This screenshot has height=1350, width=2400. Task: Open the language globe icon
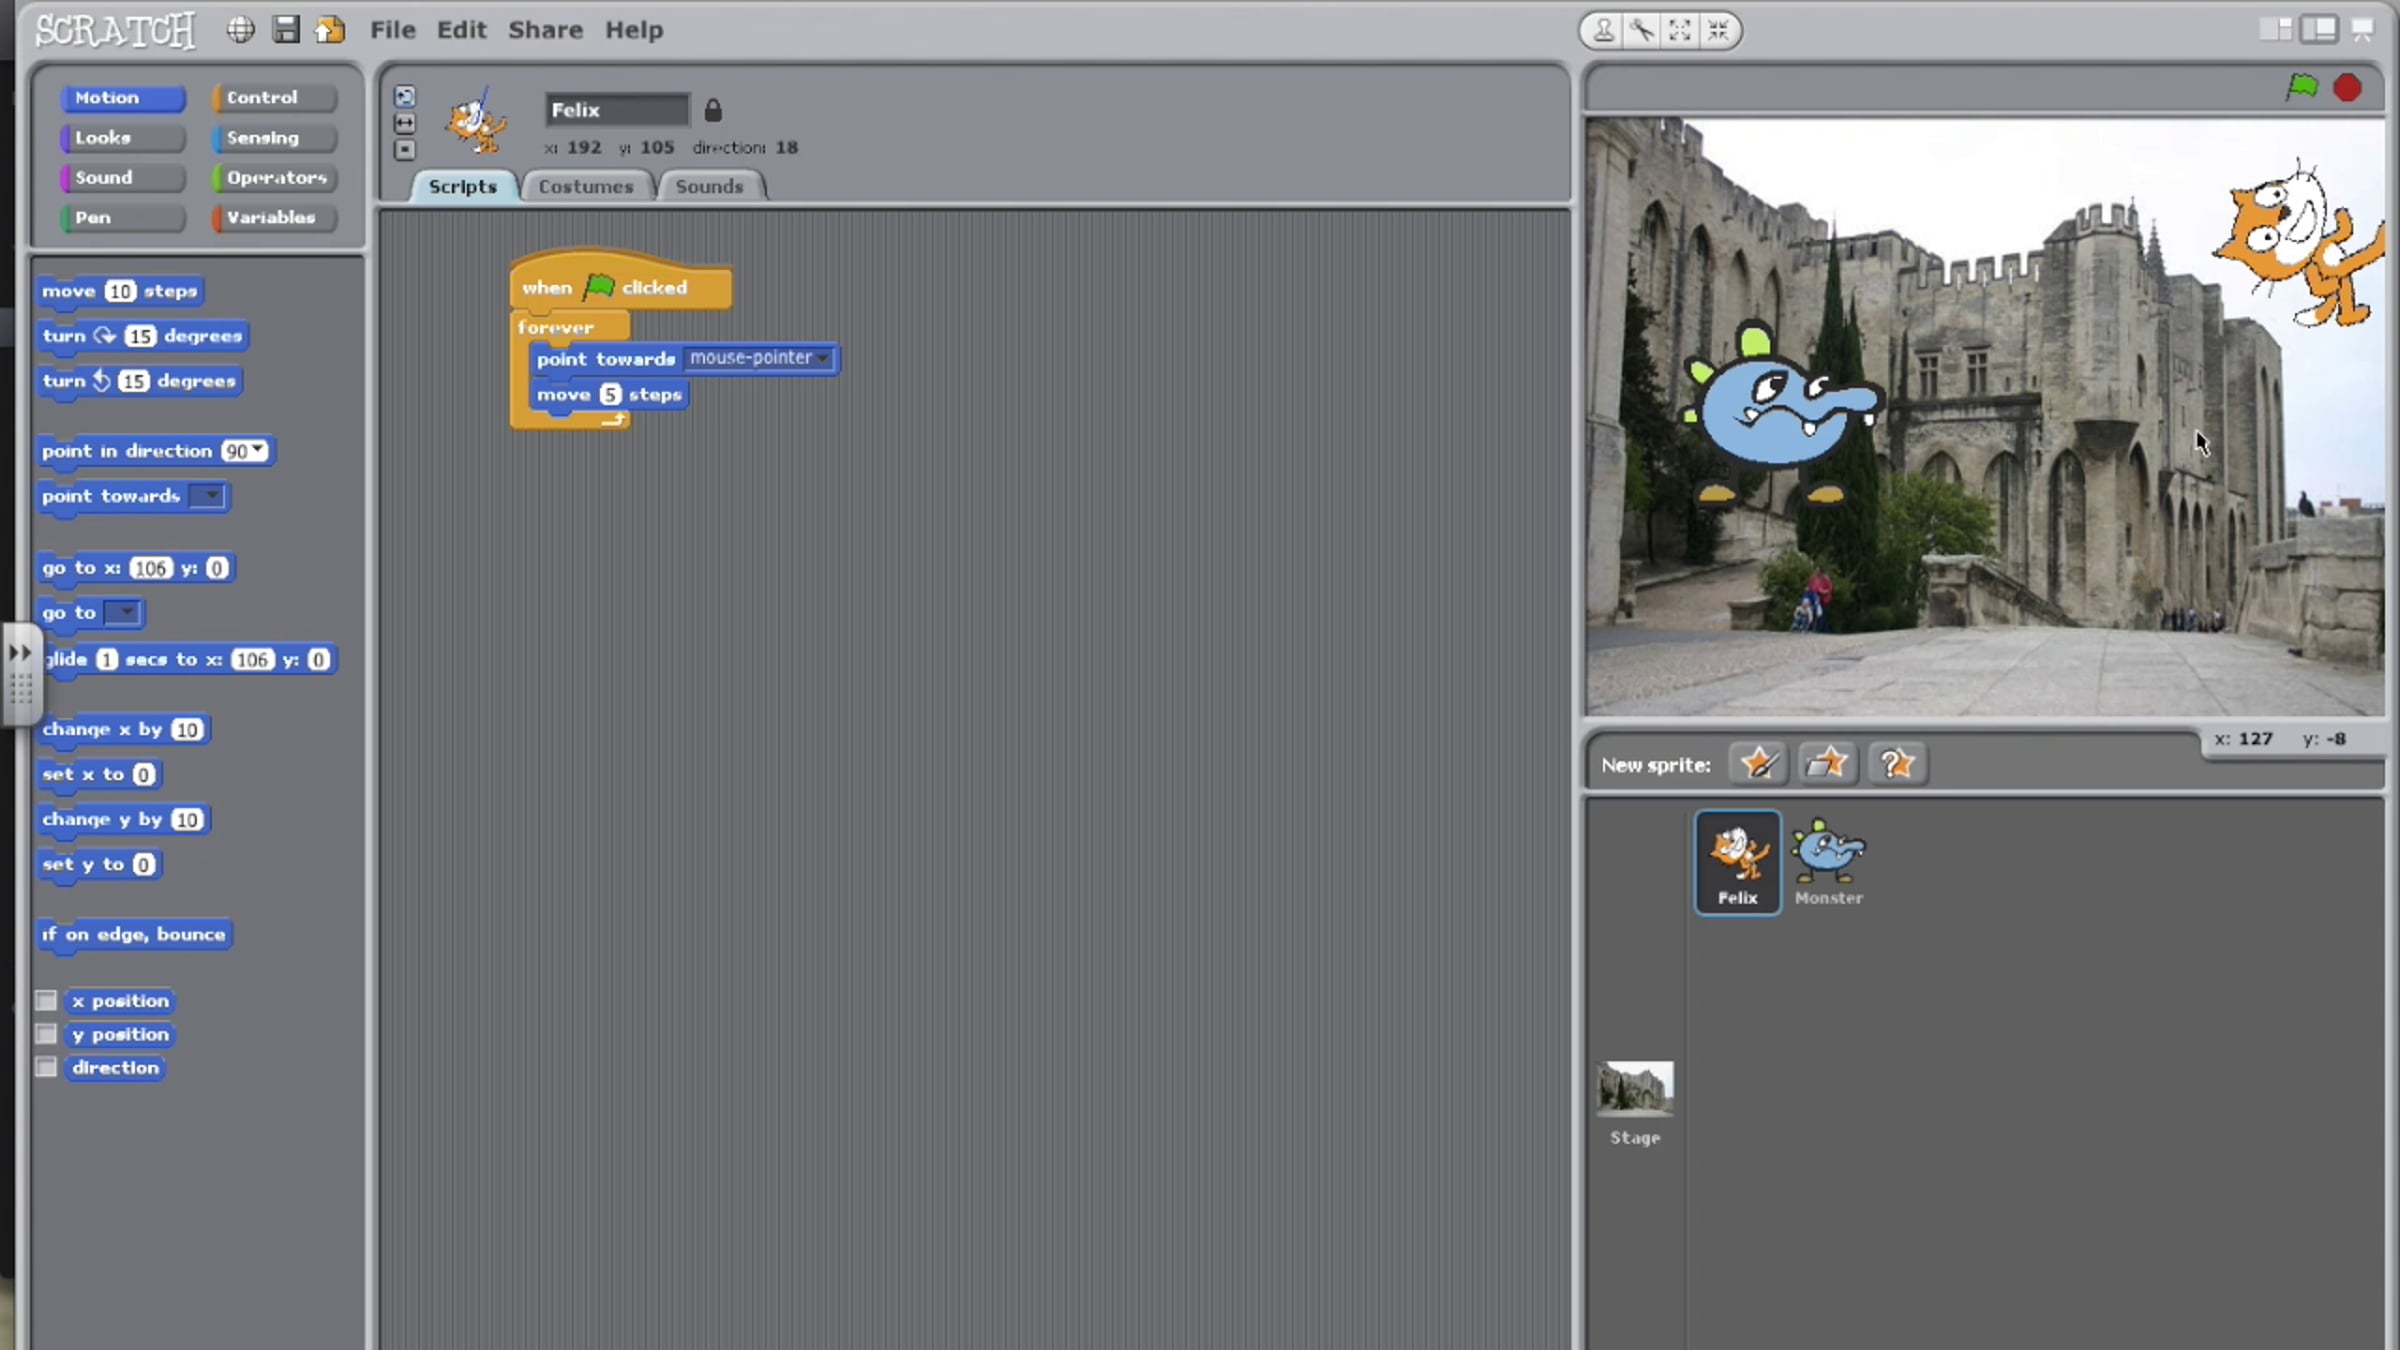tap(240, 30)
